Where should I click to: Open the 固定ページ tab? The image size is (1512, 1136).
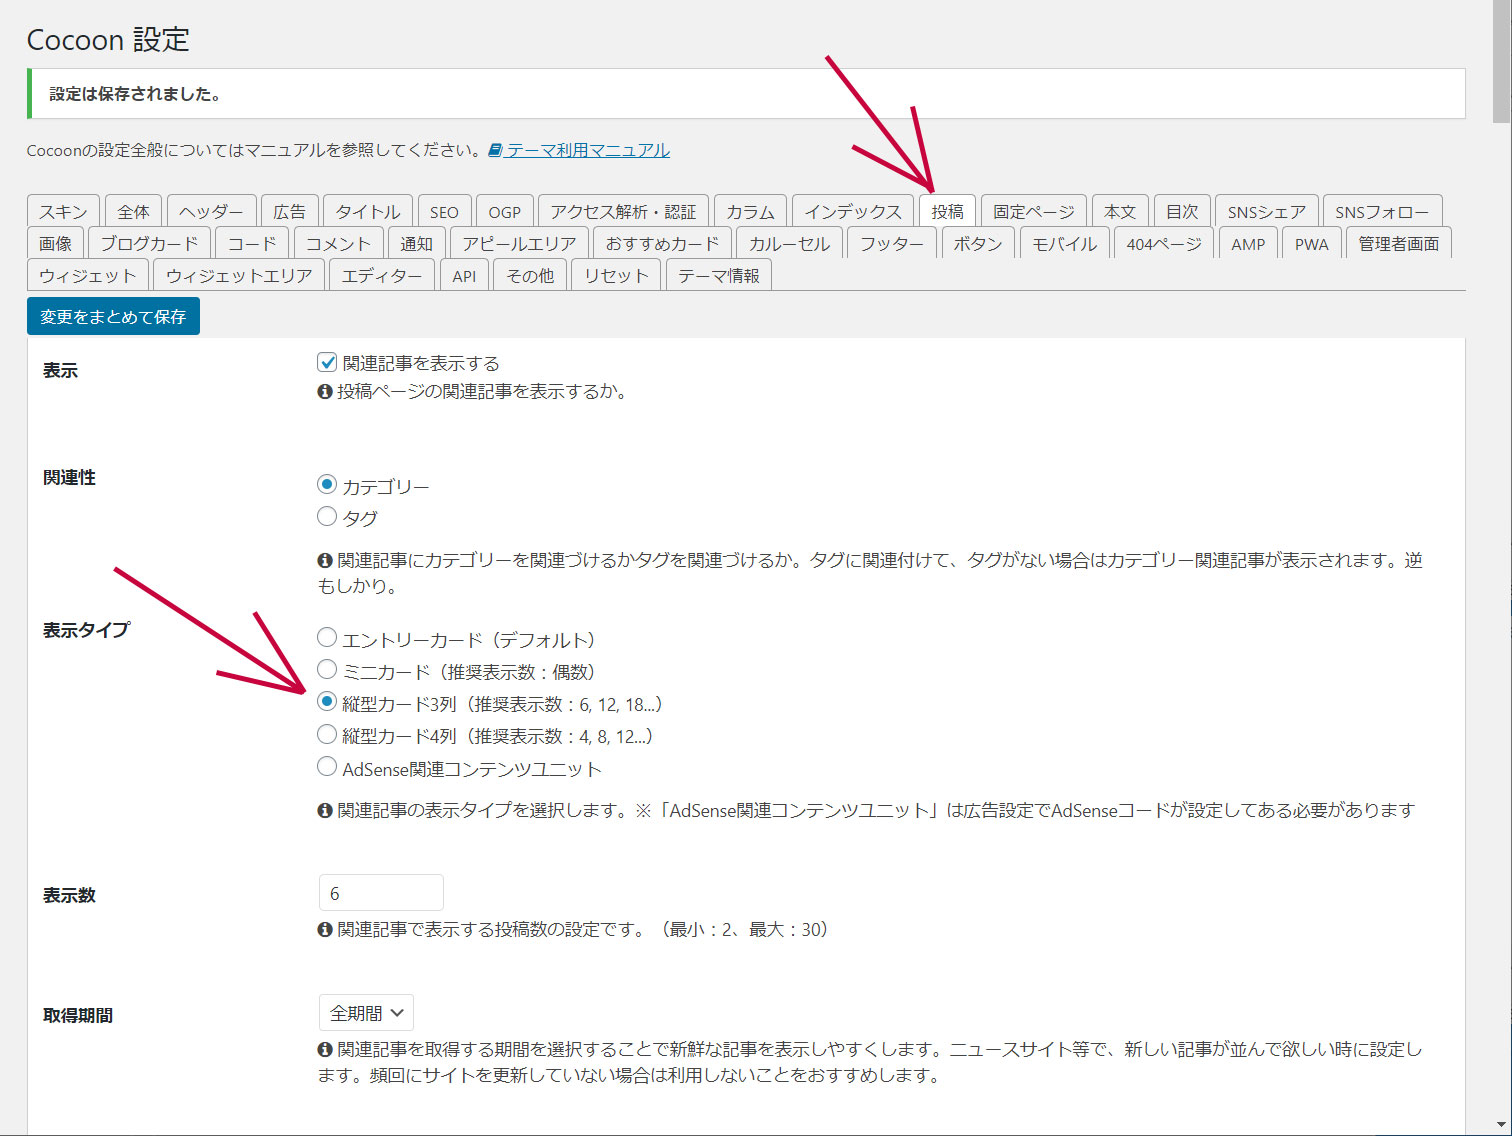click(x=1033, y=211)
